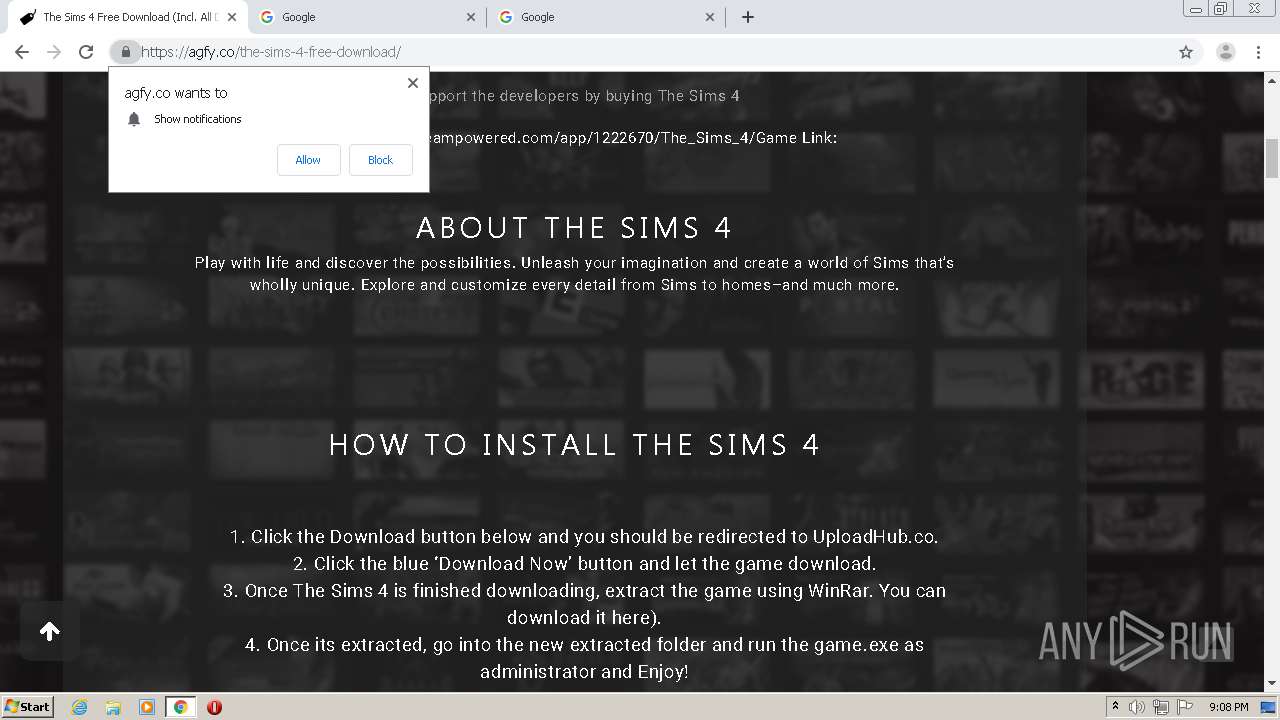Bookmark this page with the star icon
This screenshot has width=1280, height=720.
(1186, 52)
